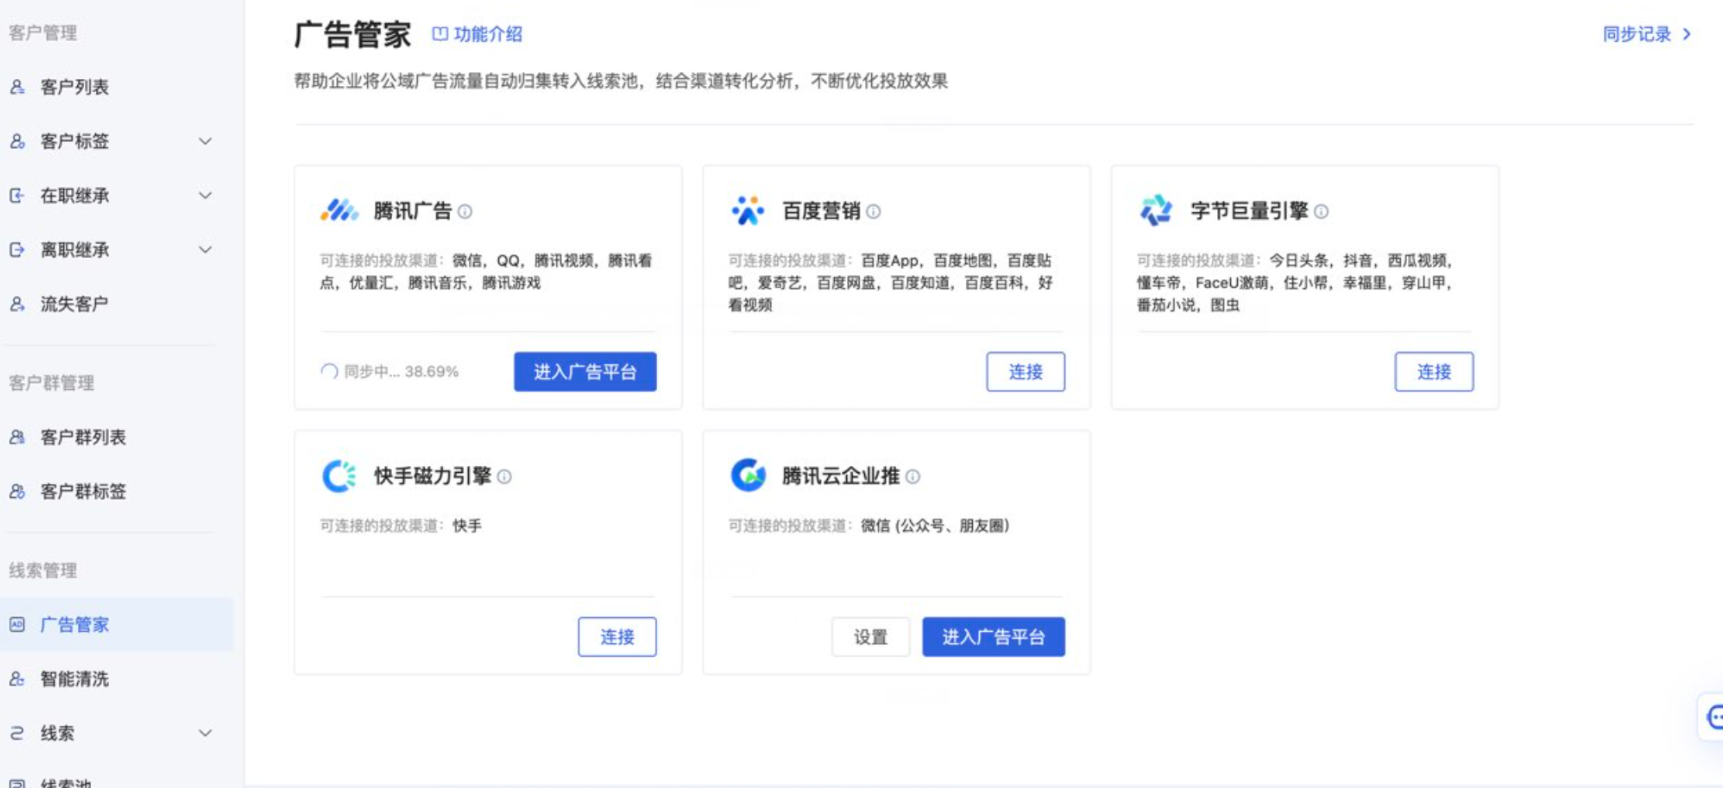This screenshot has height=788, width=1723.
Task: Go to 流失客户 menu item
Action: coord(117,304)
